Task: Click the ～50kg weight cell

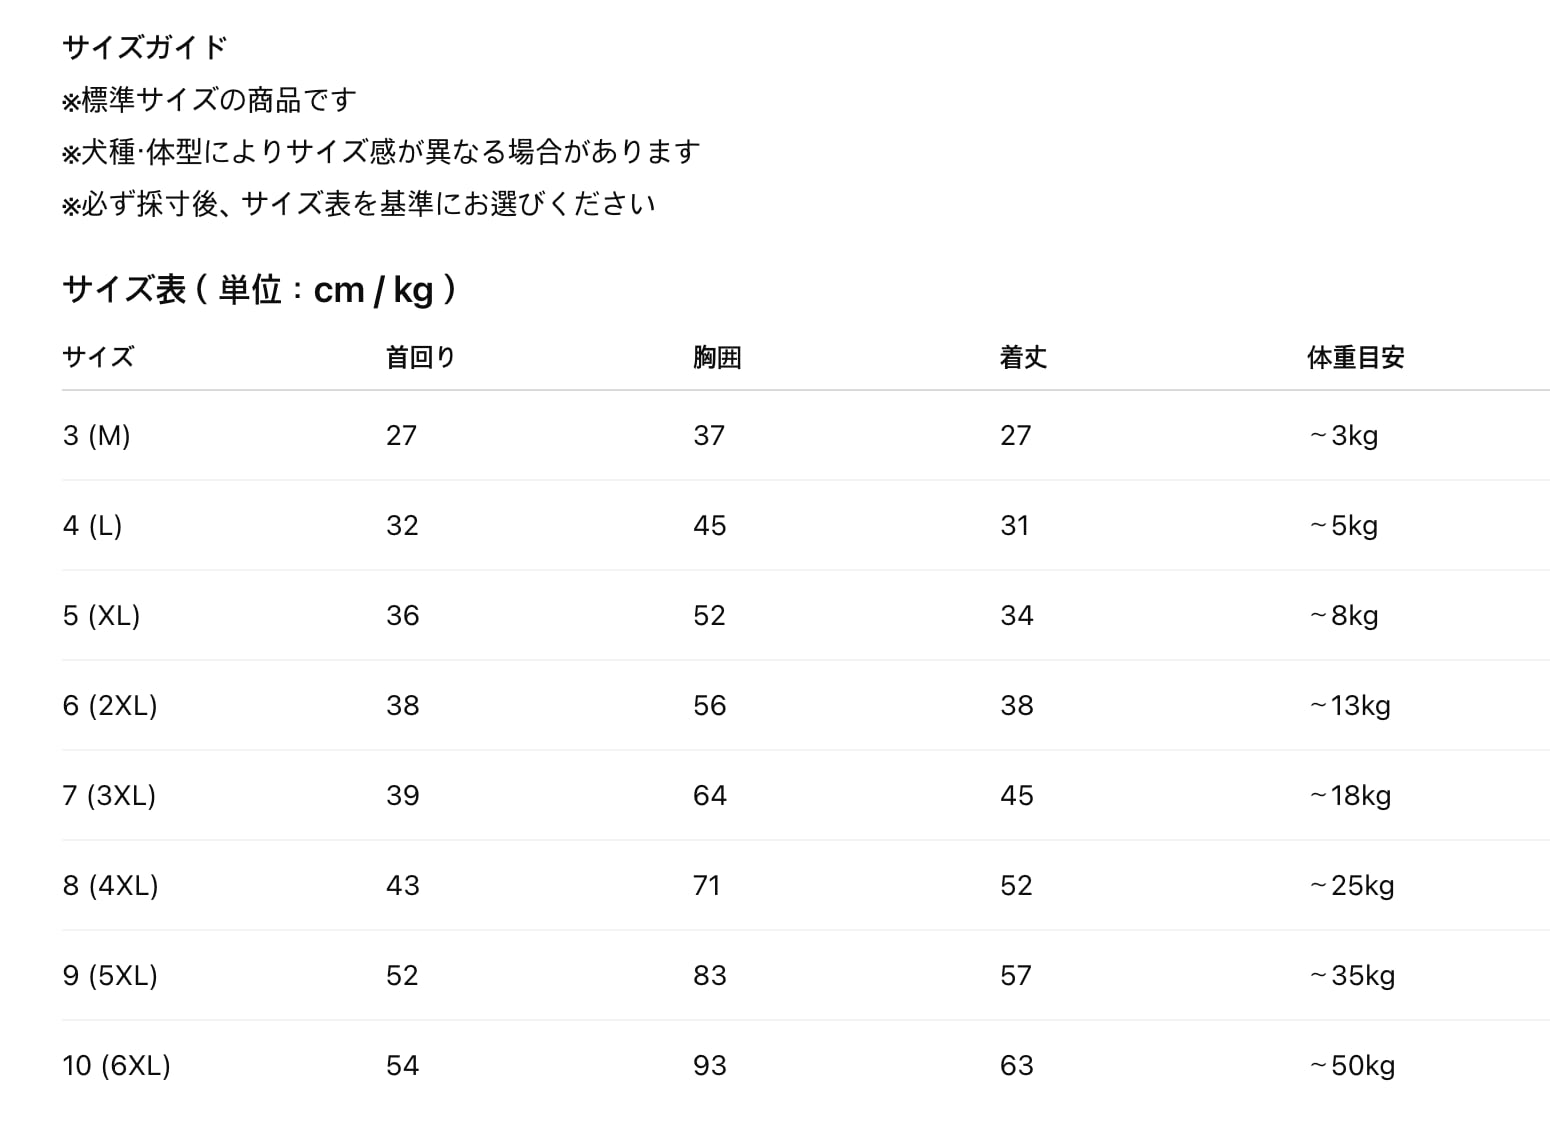Action: click(x=1352, y=1065)
